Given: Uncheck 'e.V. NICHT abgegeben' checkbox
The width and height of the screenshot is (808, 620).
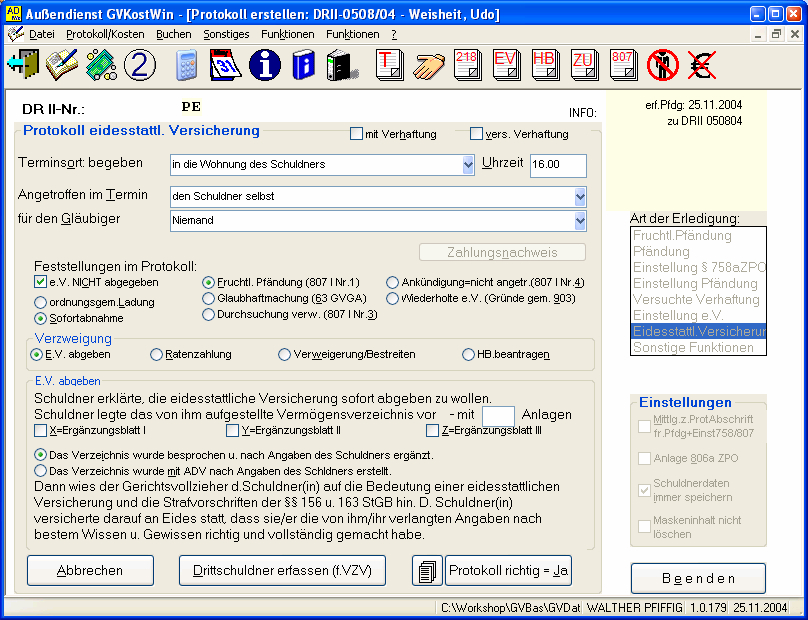Looking at the screenshot, I should click(40, 282).
